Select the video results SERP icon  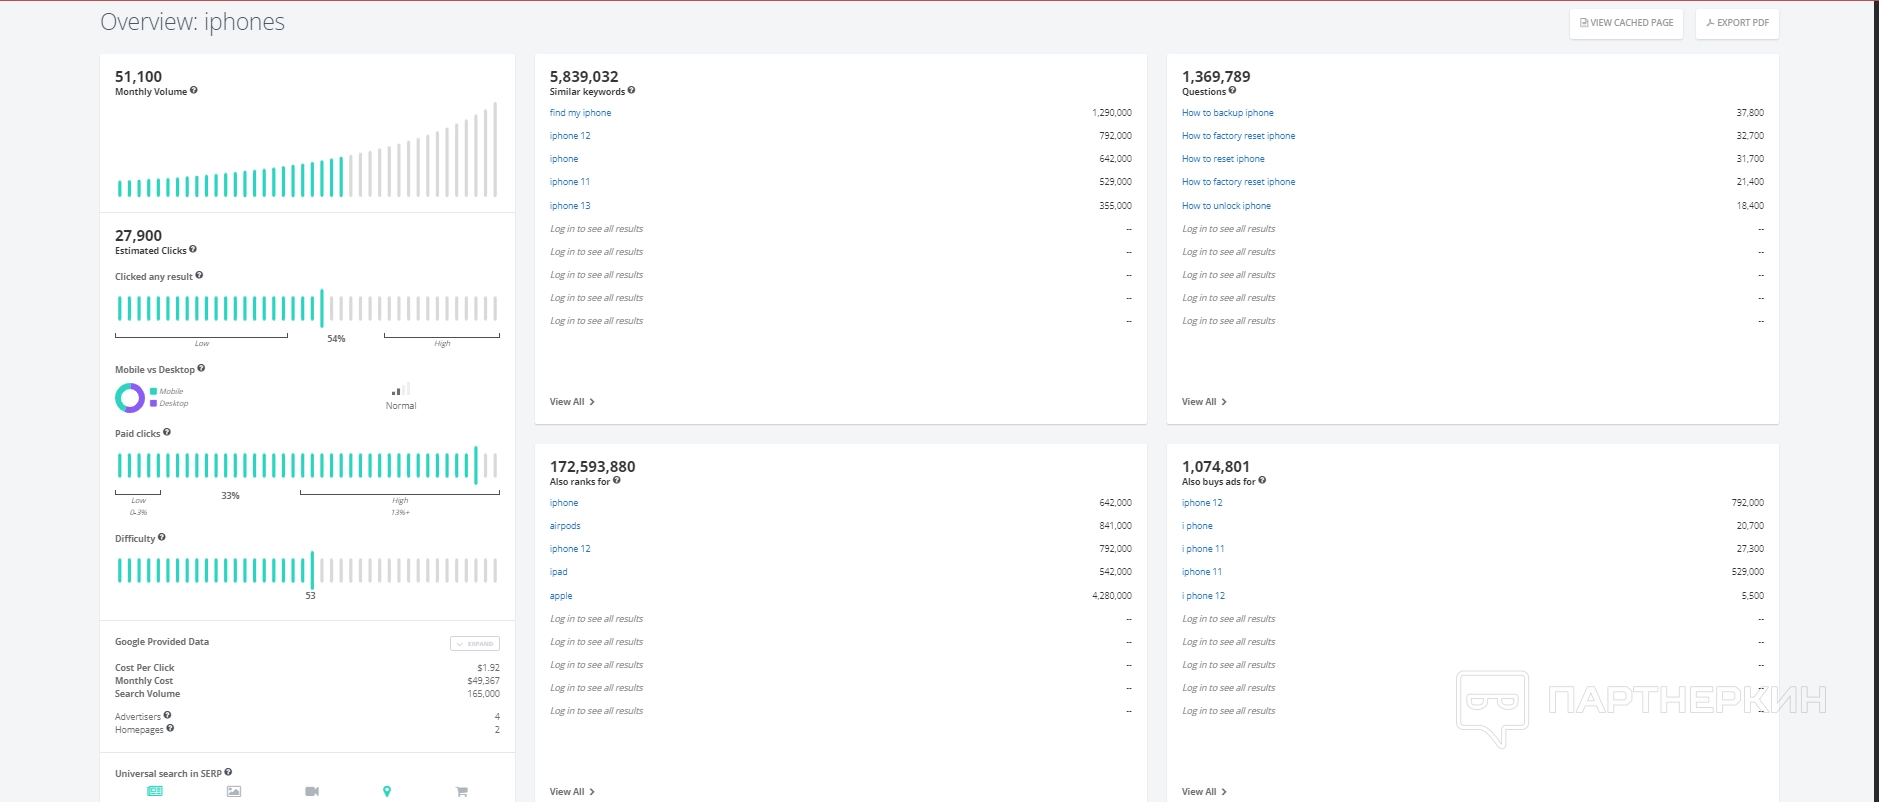[x=312, y=791]
